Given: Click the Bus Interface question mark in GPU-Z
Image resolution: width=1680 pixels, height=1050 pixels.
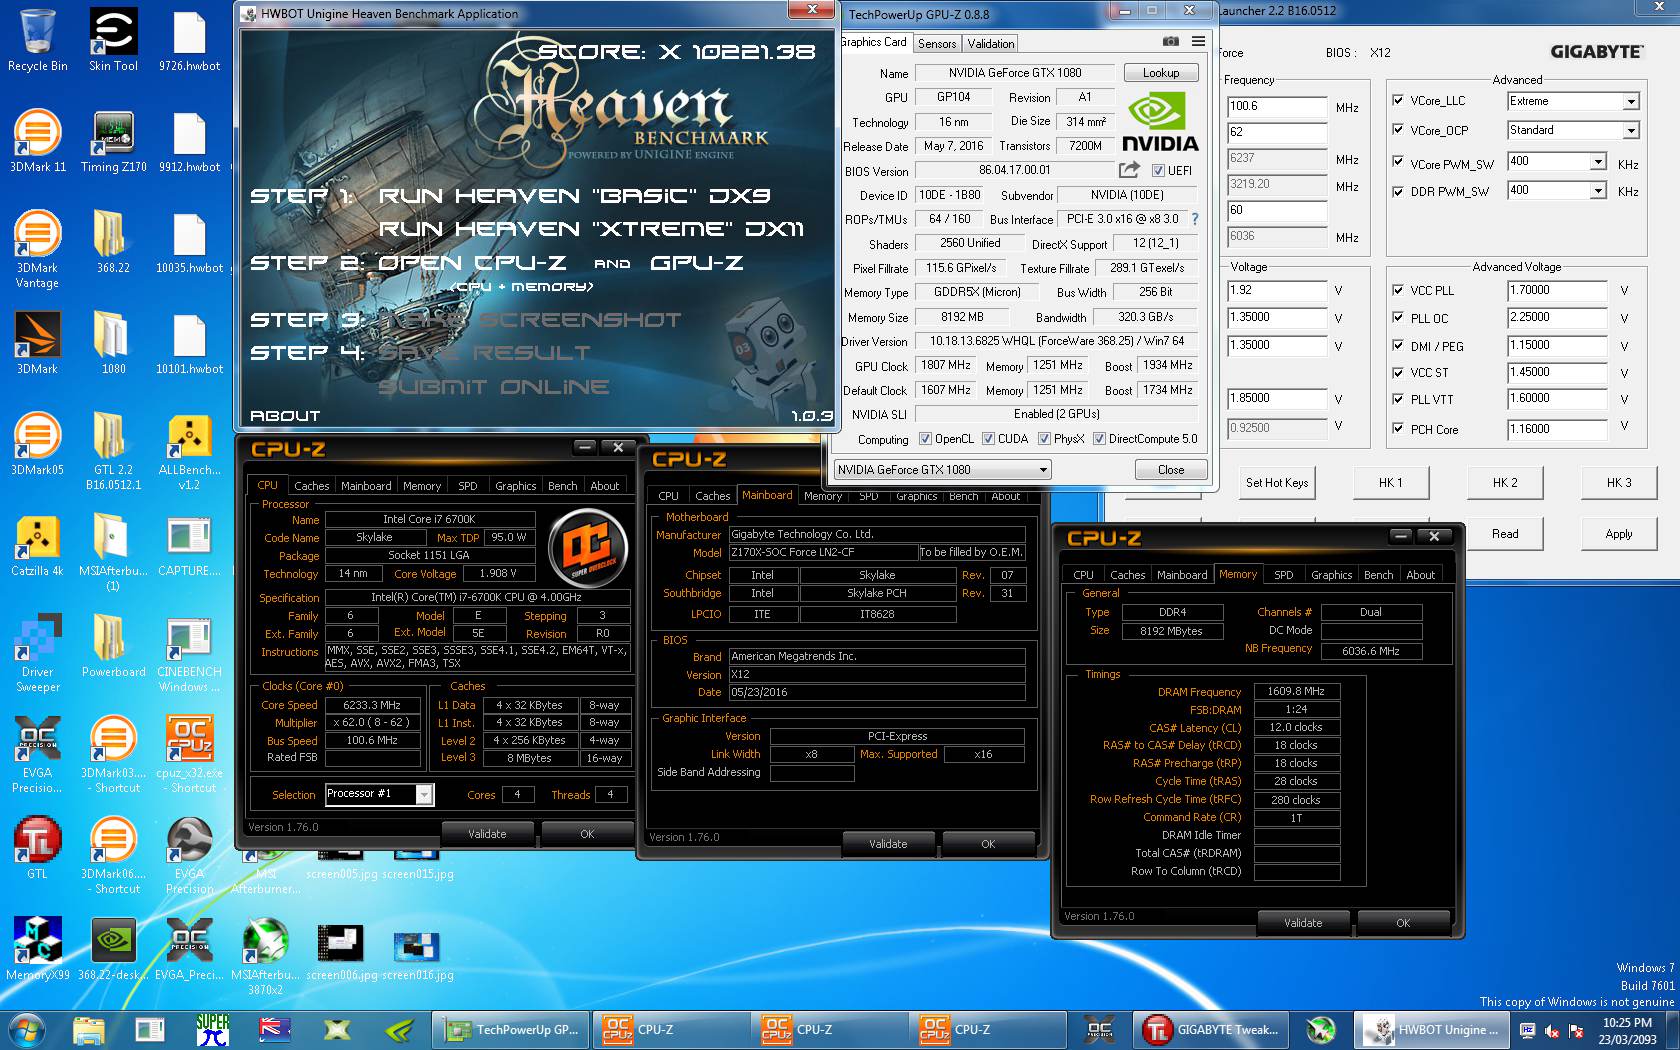Looking at the screenshot, I should [x=1194, y=219].
